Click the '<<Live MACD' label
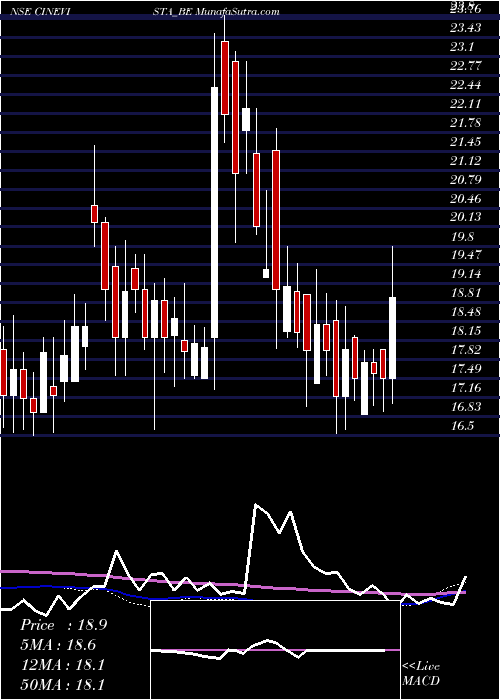500x700 pixels. (421, 674)
